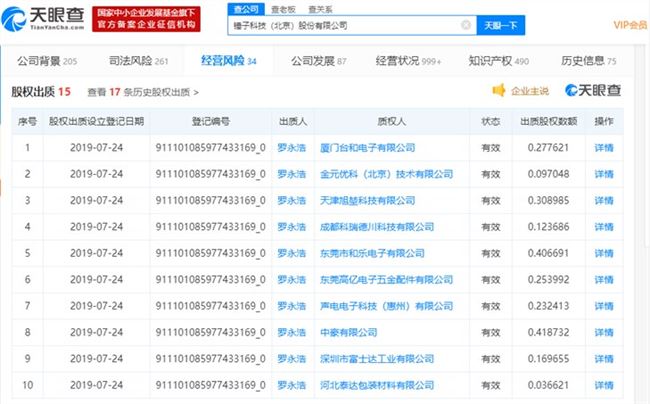This screenshot has height=404, width=650.
Task: Open 东莞高亿电子五金配件有限公司 link
Action: 386,280
